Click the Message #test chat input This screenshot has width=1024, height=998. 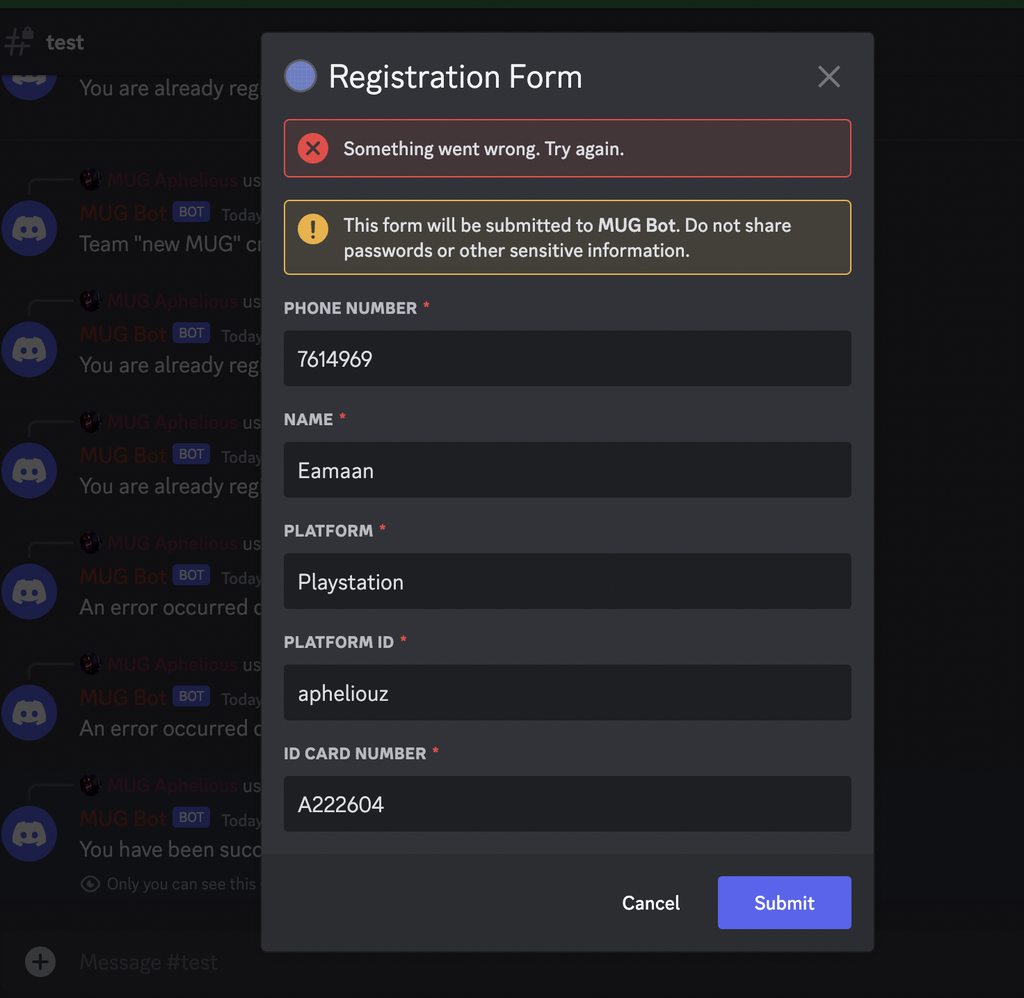(149, 962)
